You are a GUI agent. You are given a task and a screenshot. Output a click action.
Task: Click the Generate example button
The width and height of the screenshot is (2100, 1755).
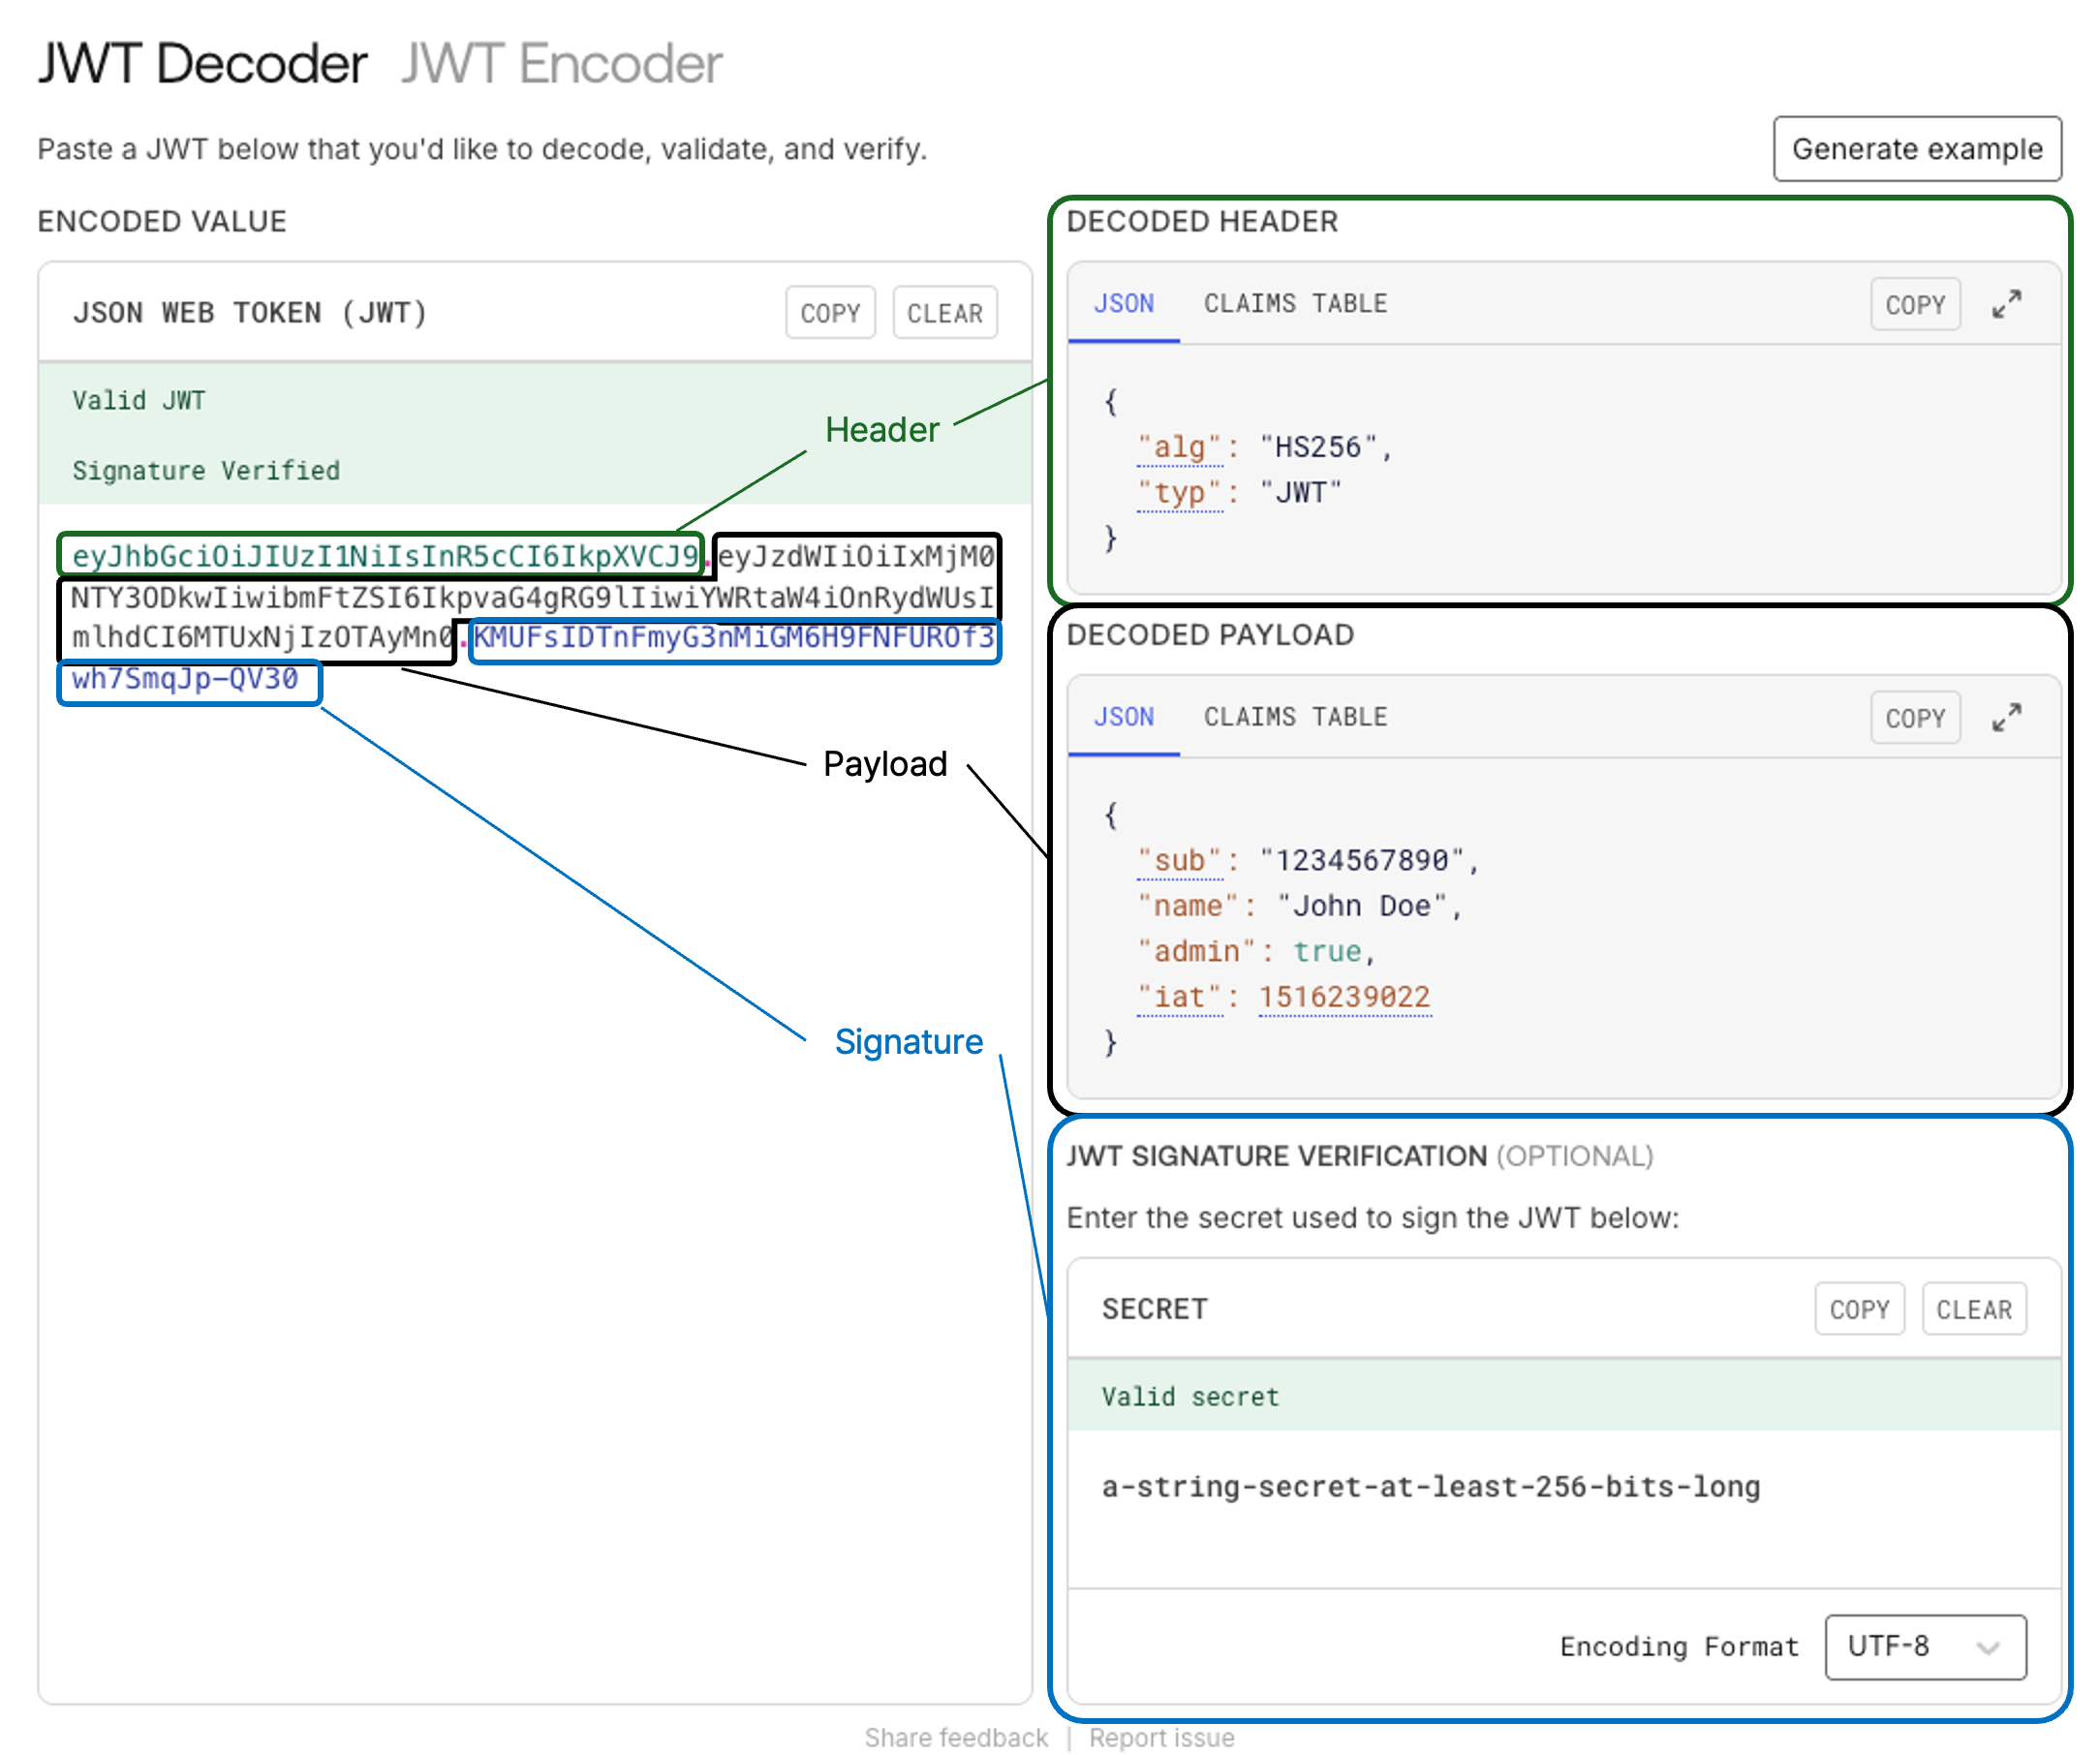(1916, 149)
